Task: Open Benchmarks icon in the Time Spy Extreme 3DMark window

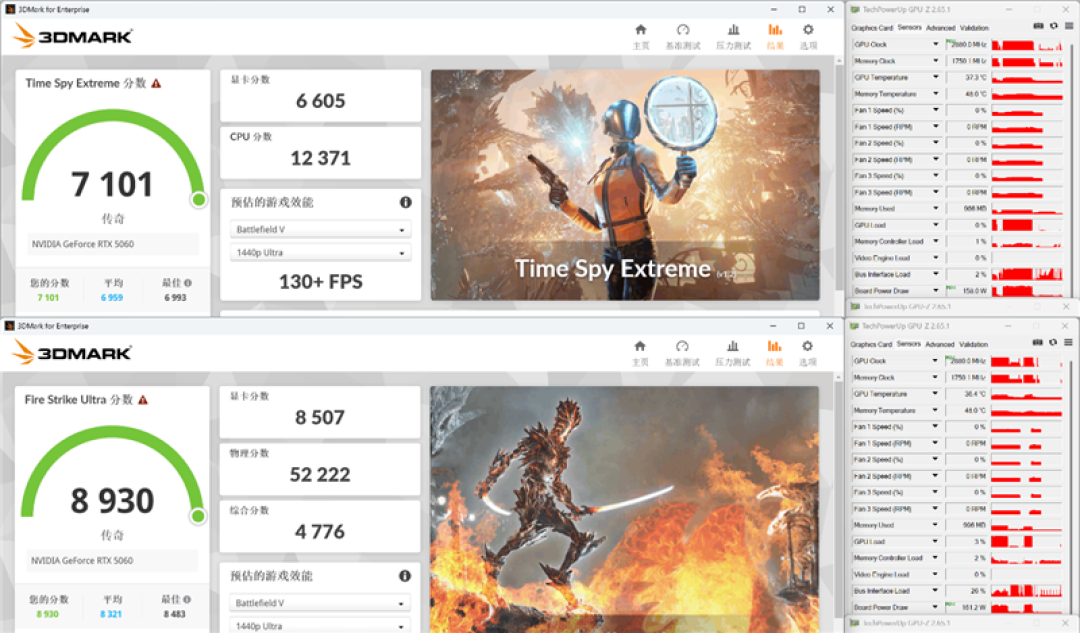Action: [683, 37]
